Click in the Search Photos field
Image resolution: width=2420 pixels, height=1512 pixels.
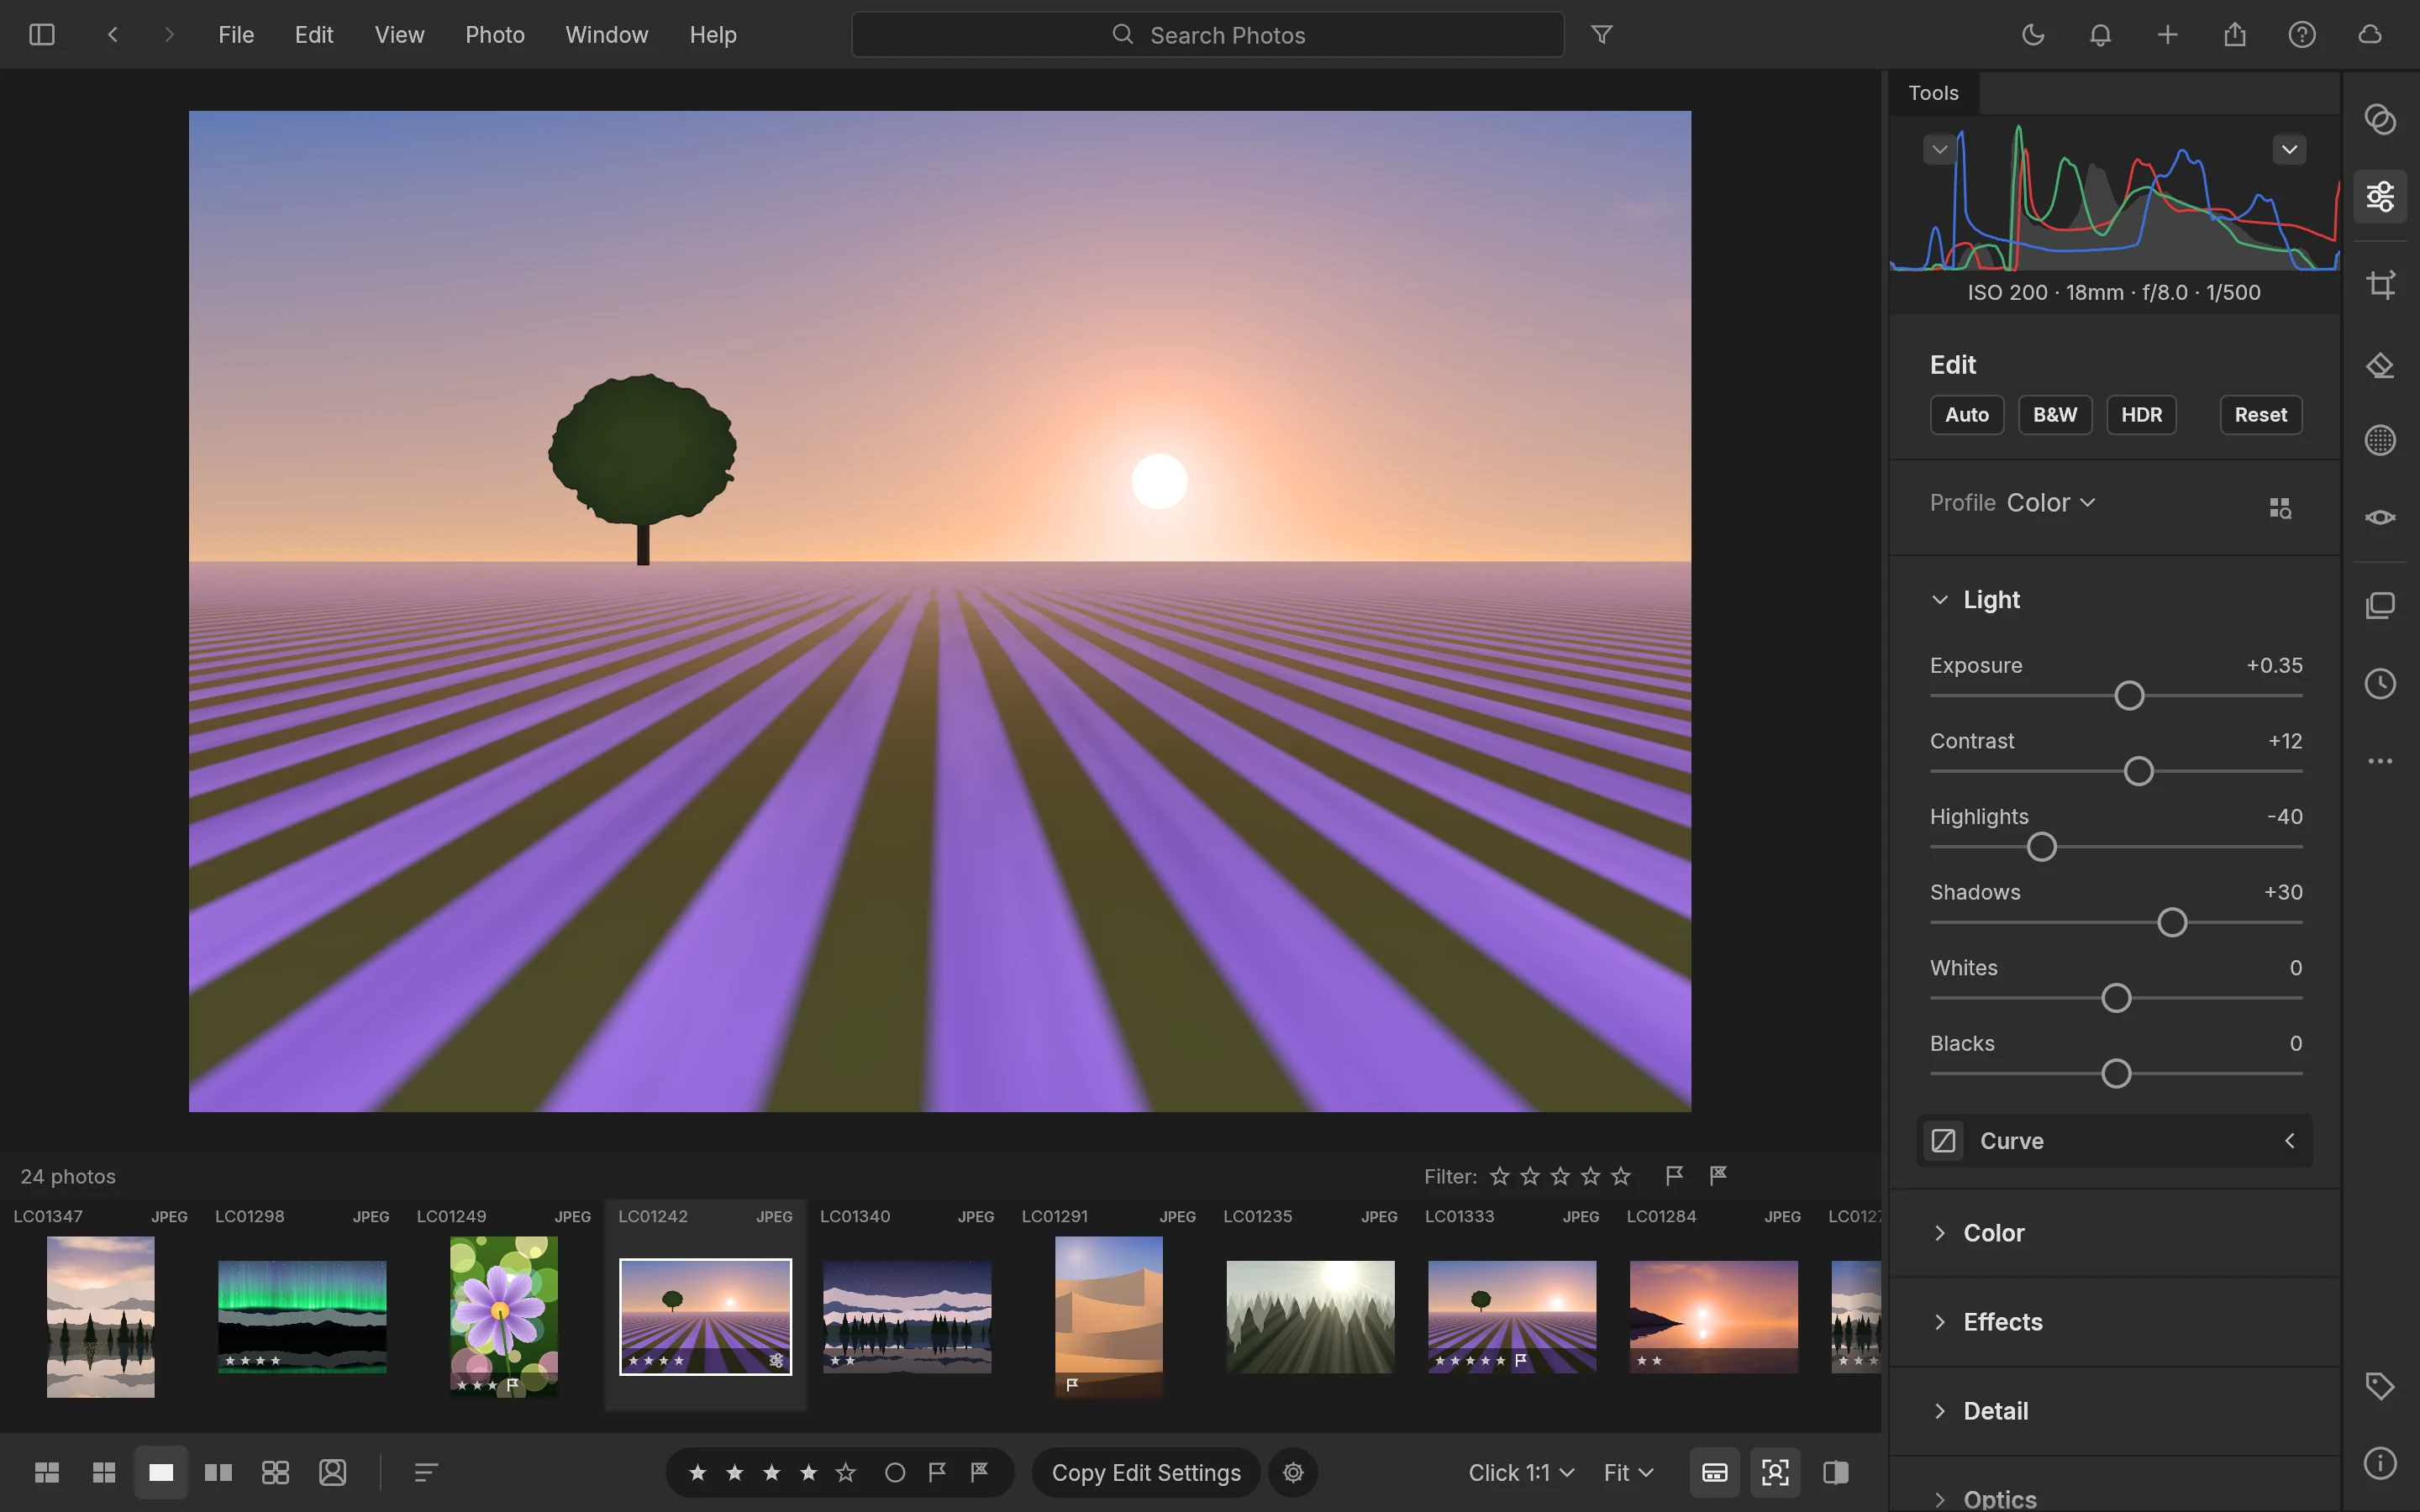coord(1207,35)
